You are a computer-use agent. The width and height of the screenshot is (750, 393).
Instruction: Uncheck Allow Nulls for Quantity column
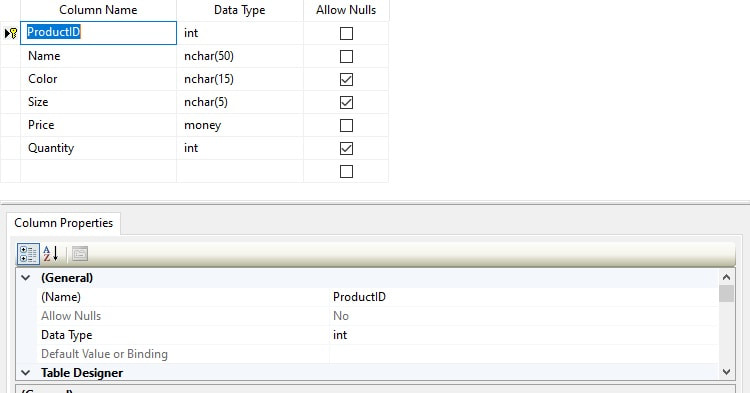pos(346,148)
